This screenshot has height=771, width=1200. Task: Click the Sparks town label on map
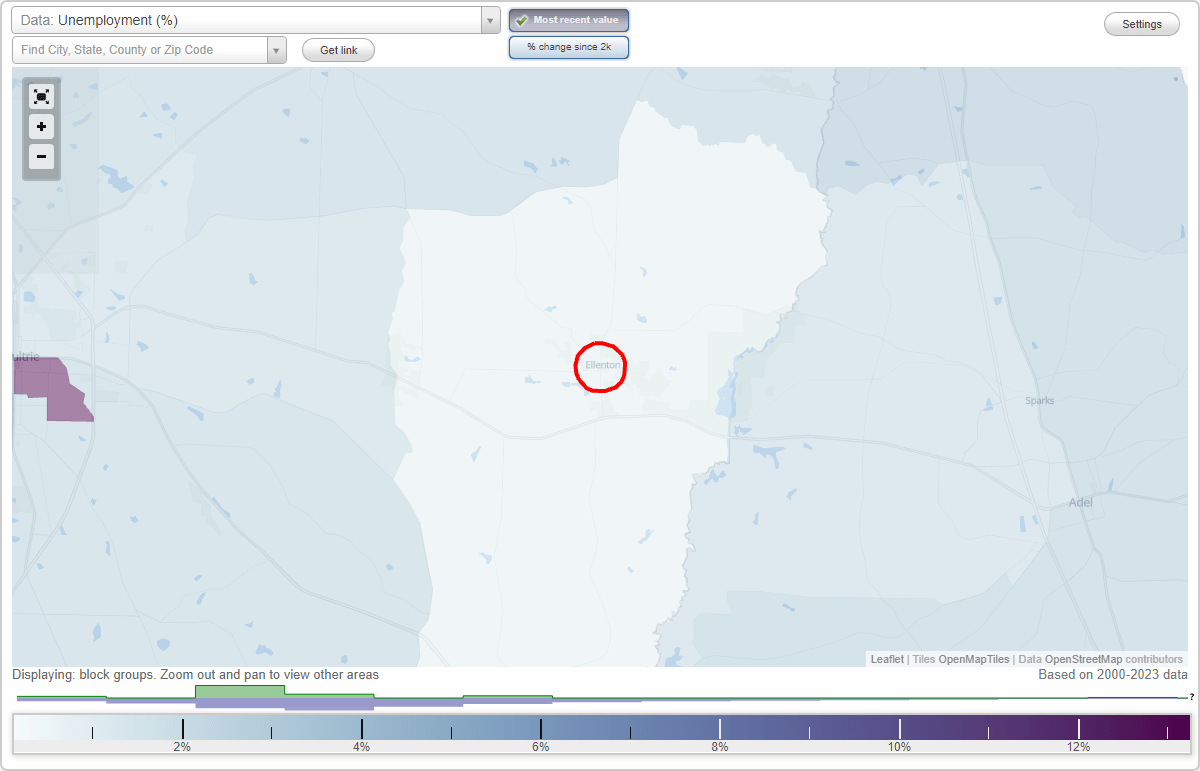click(1040, 401)
